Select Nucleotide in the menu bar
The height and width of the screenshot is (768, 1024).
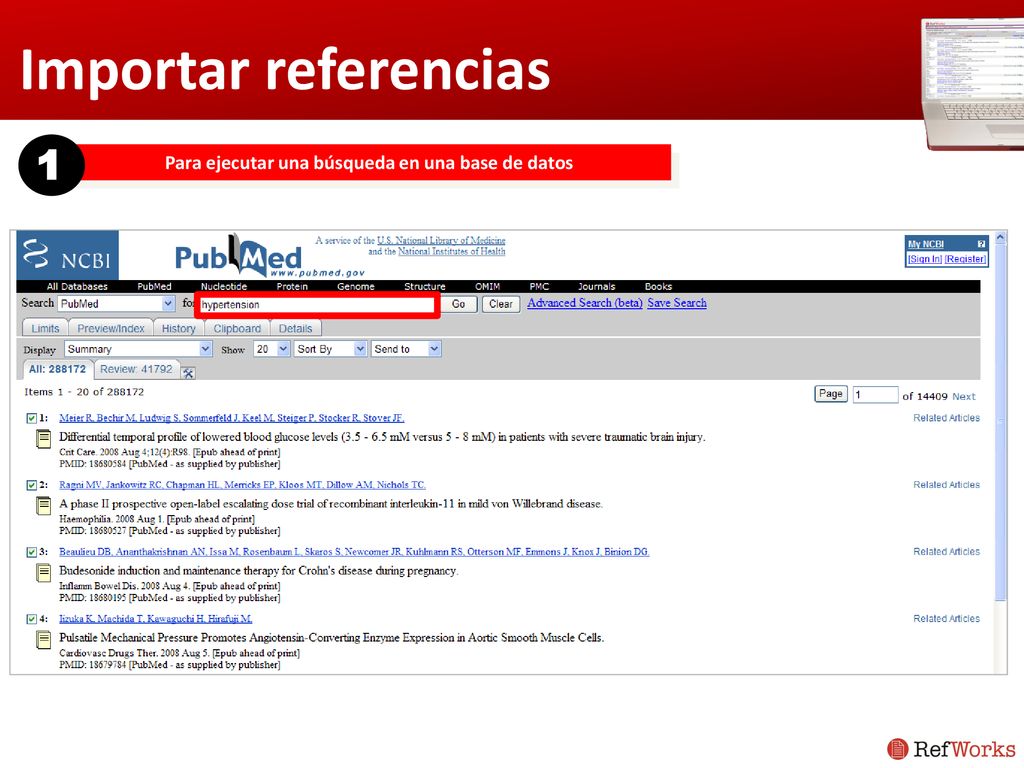224,287
